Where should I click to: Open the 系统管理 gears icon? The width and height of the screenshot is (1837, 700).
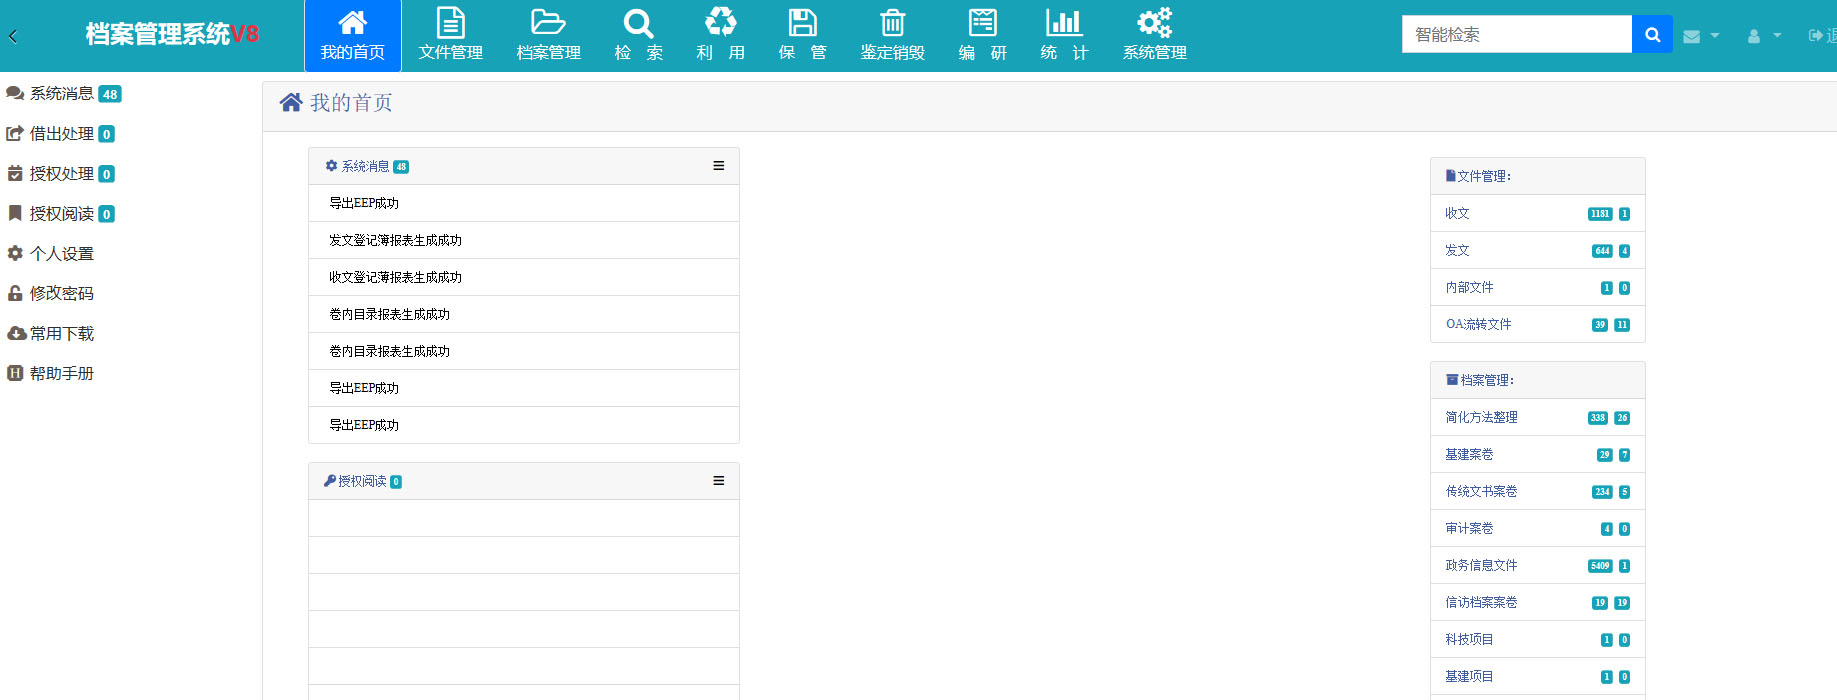(1154, 23)
